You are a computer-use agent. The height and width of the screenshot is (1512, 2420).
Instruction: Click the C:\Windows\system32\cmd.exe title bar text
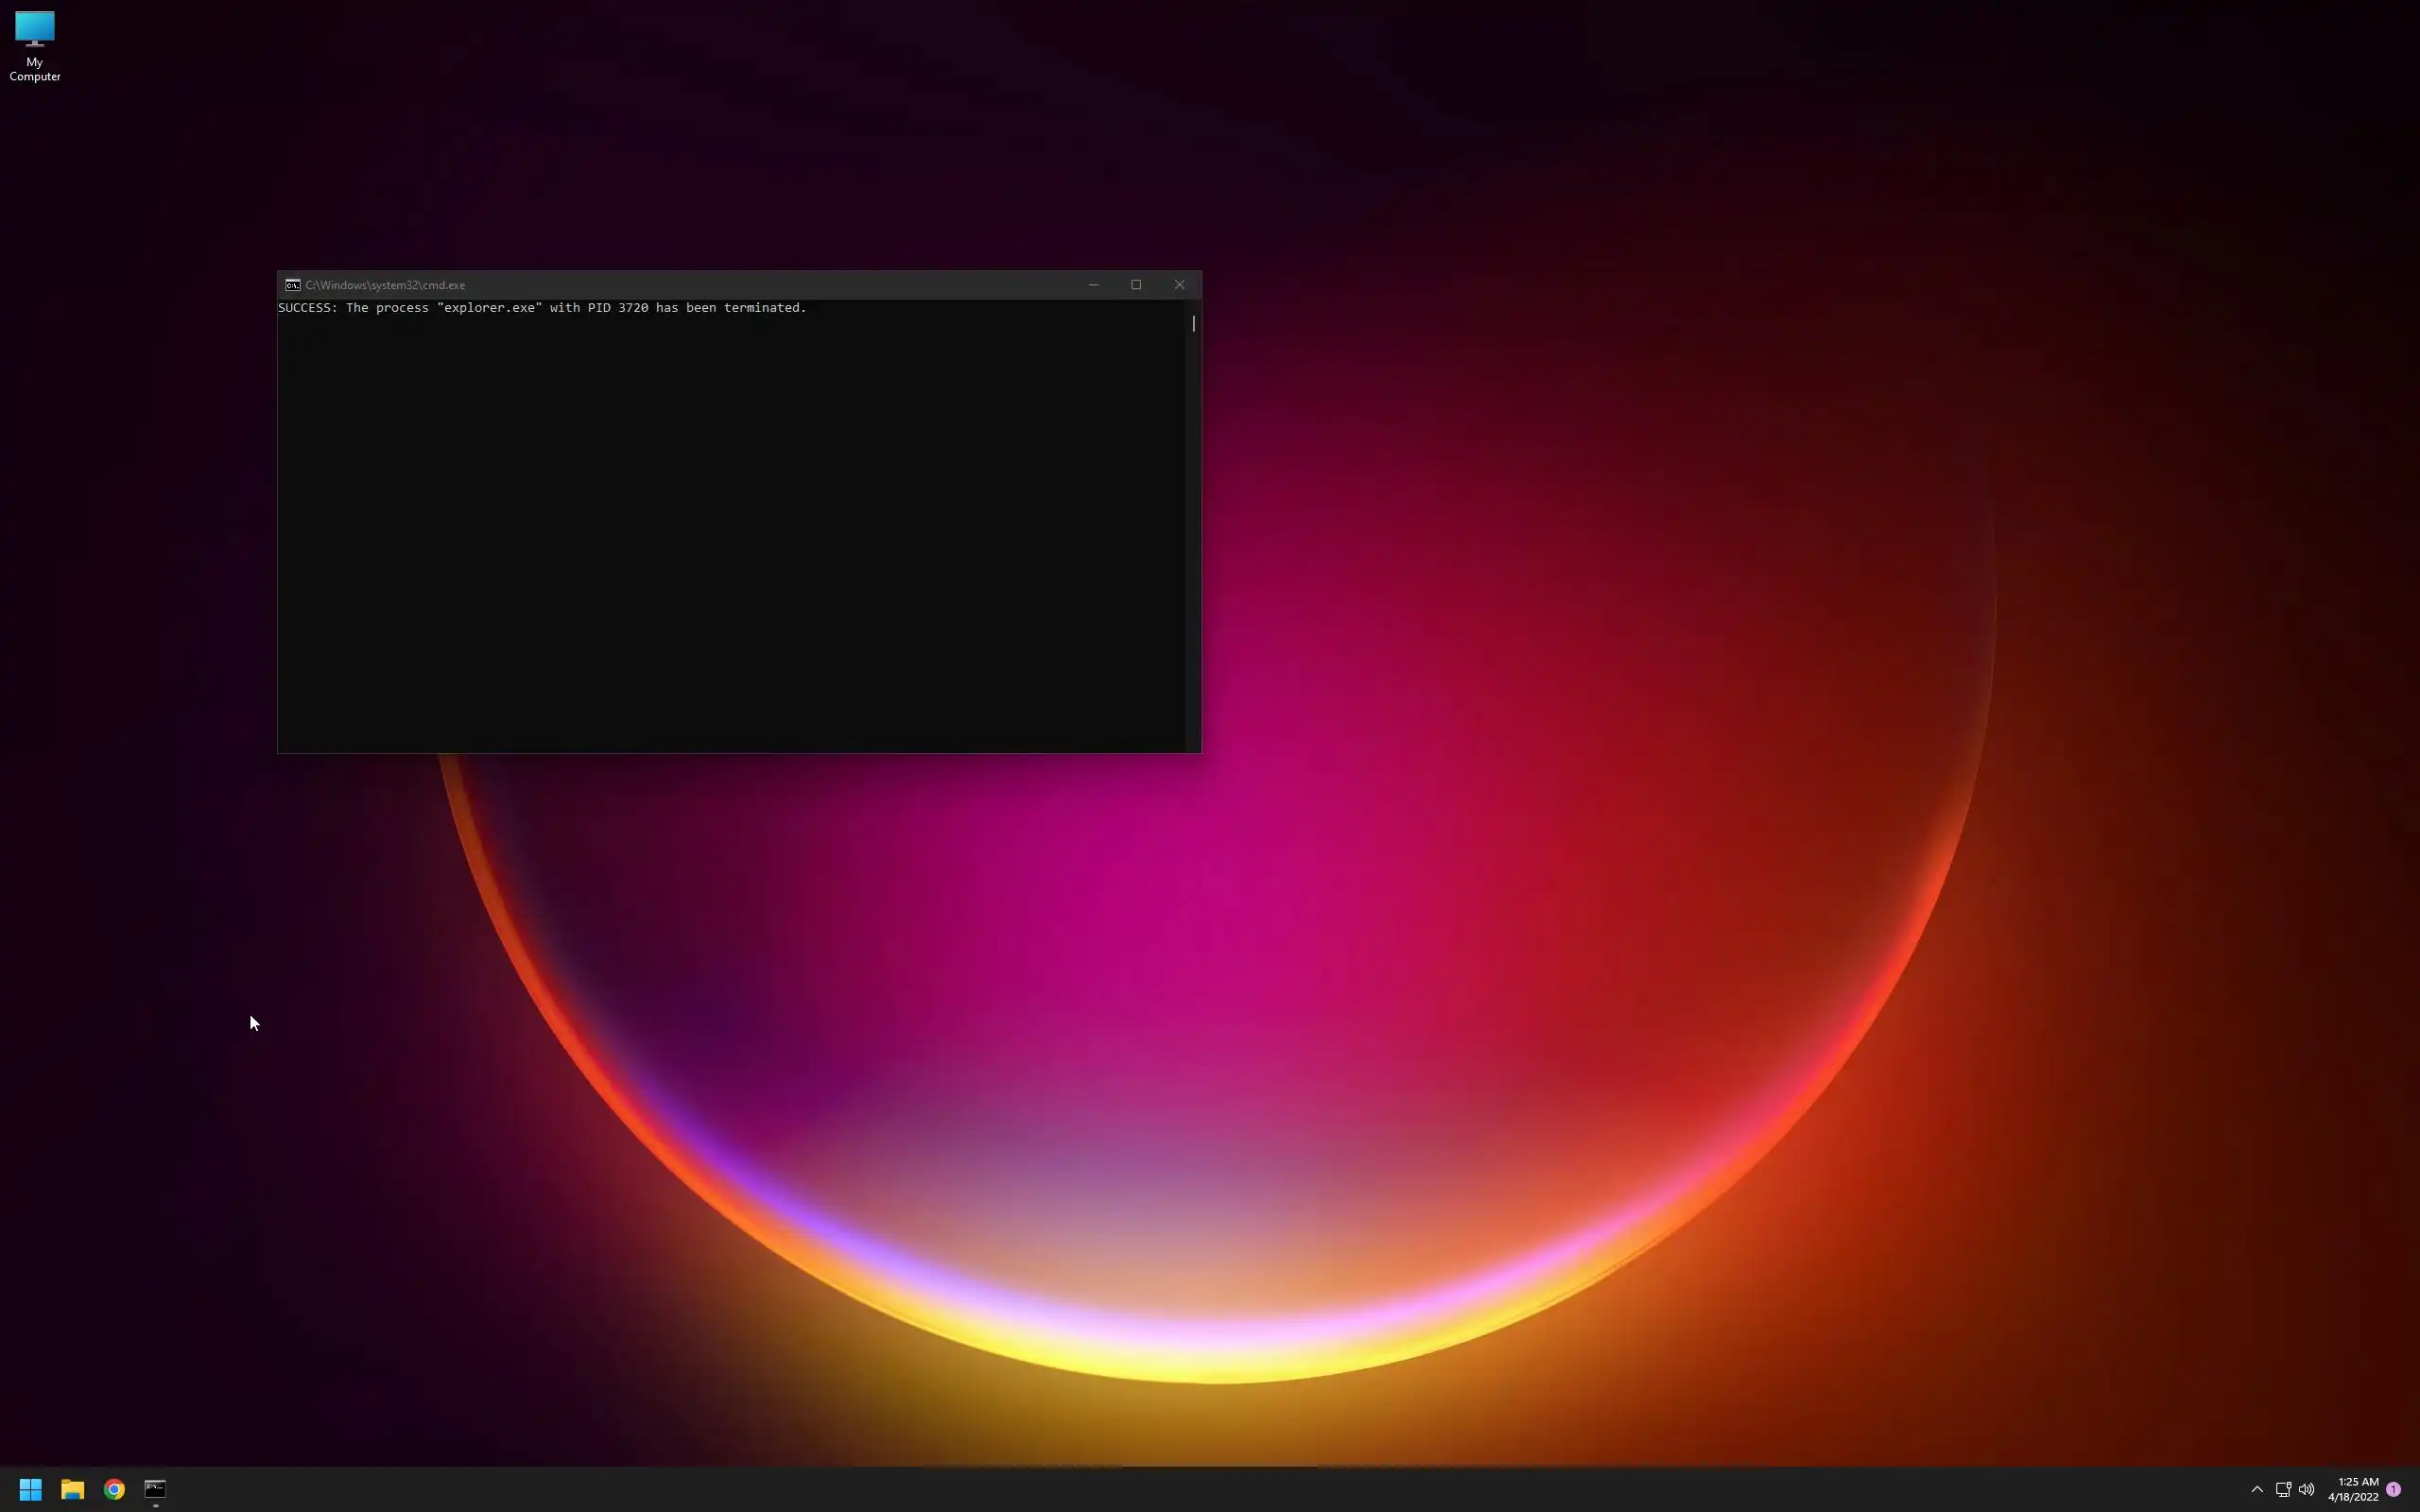(x=385, y=285)
